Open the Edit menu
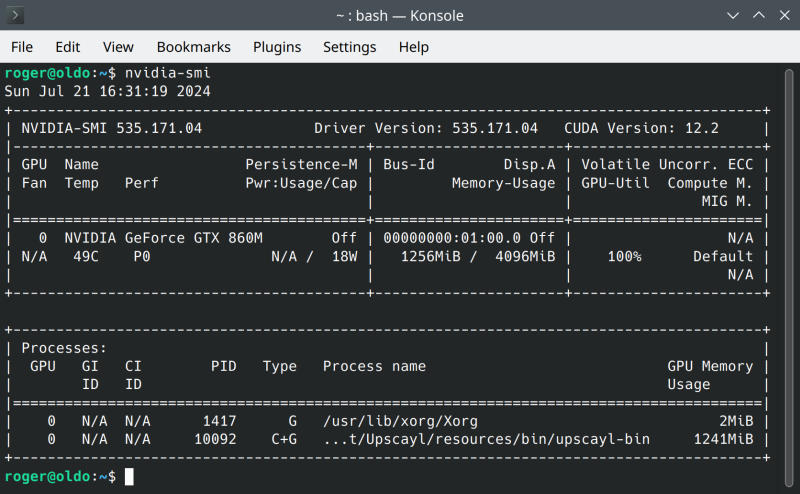This screenshot has height=494, width=800. pyautogui.click(x=68, y=47)
